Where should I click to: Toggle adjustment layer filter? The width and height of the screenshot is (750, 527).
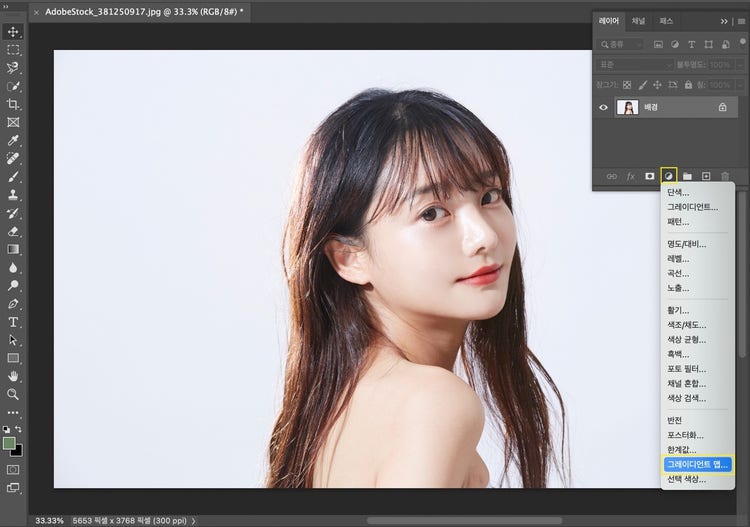675,44
